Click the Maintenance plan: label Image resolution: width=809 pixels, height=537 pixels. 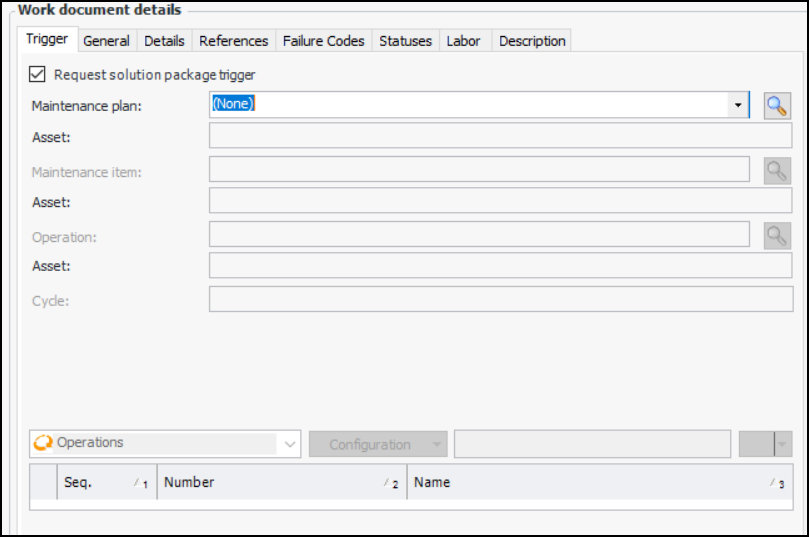87,106
